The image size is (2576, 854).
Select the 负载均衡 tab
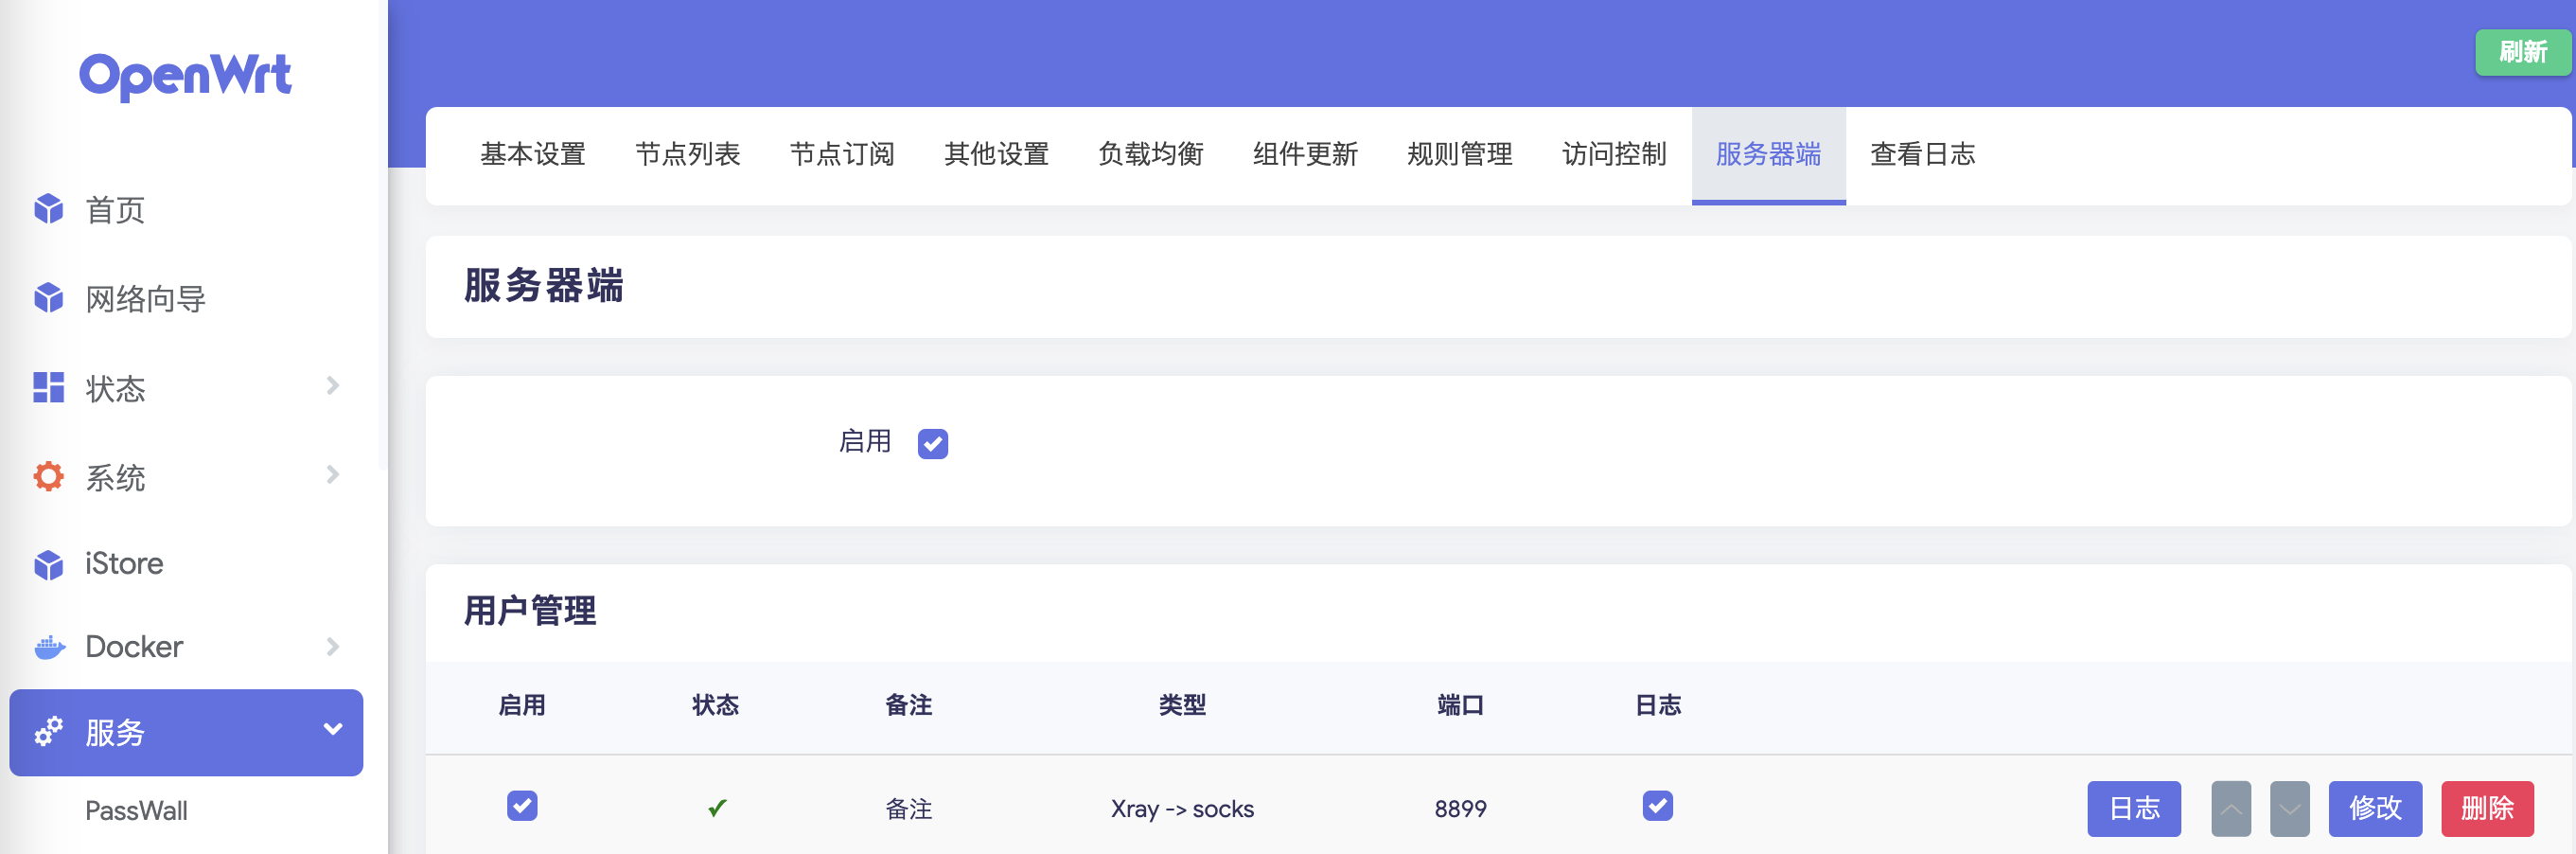click(1151, 154)
